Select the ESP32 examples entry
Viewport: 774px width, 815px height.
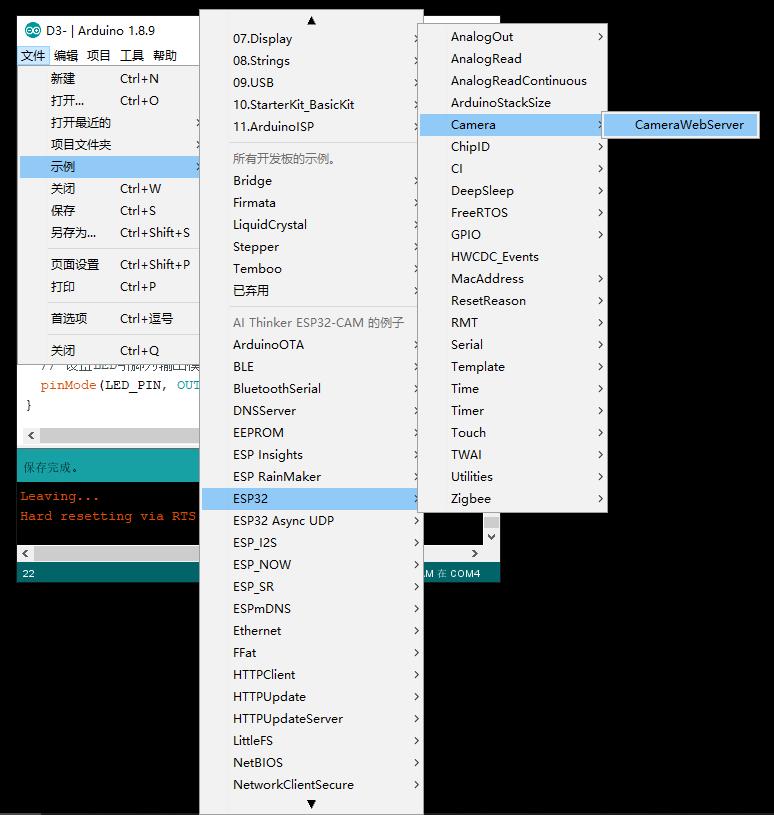[311, 498]
